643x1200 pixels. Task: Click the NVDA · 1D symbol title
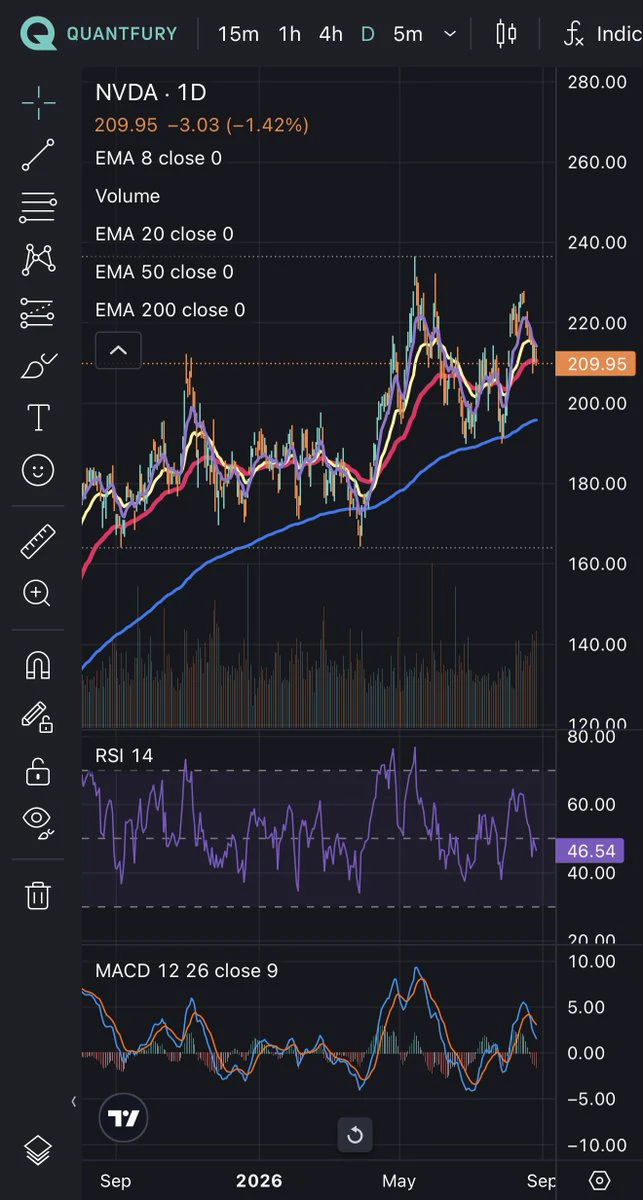click(x=150, y=93)
